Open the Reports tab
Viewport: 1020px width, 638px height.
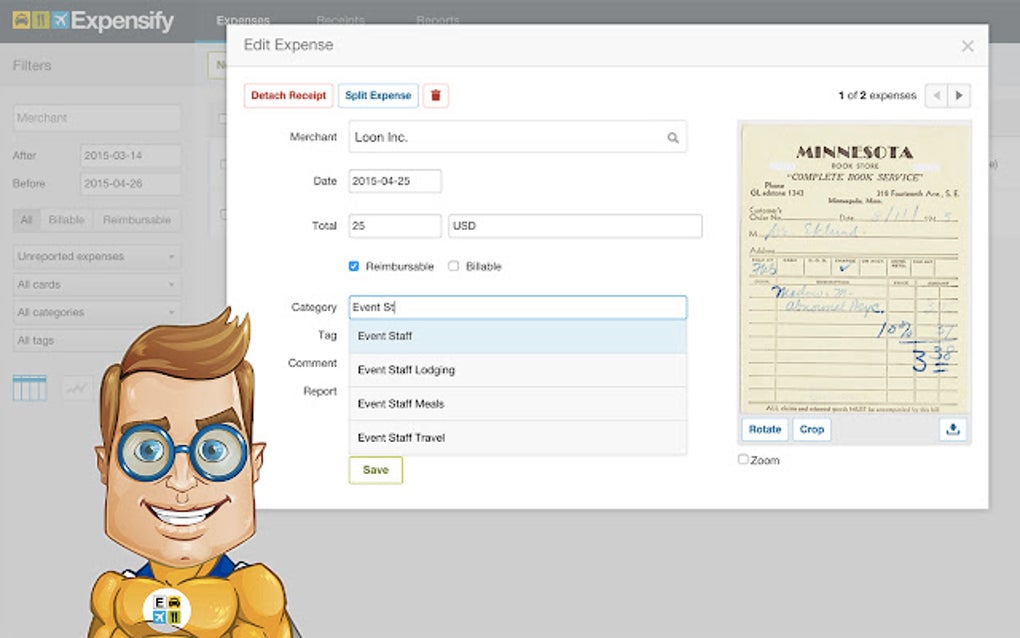click(437, 20)
